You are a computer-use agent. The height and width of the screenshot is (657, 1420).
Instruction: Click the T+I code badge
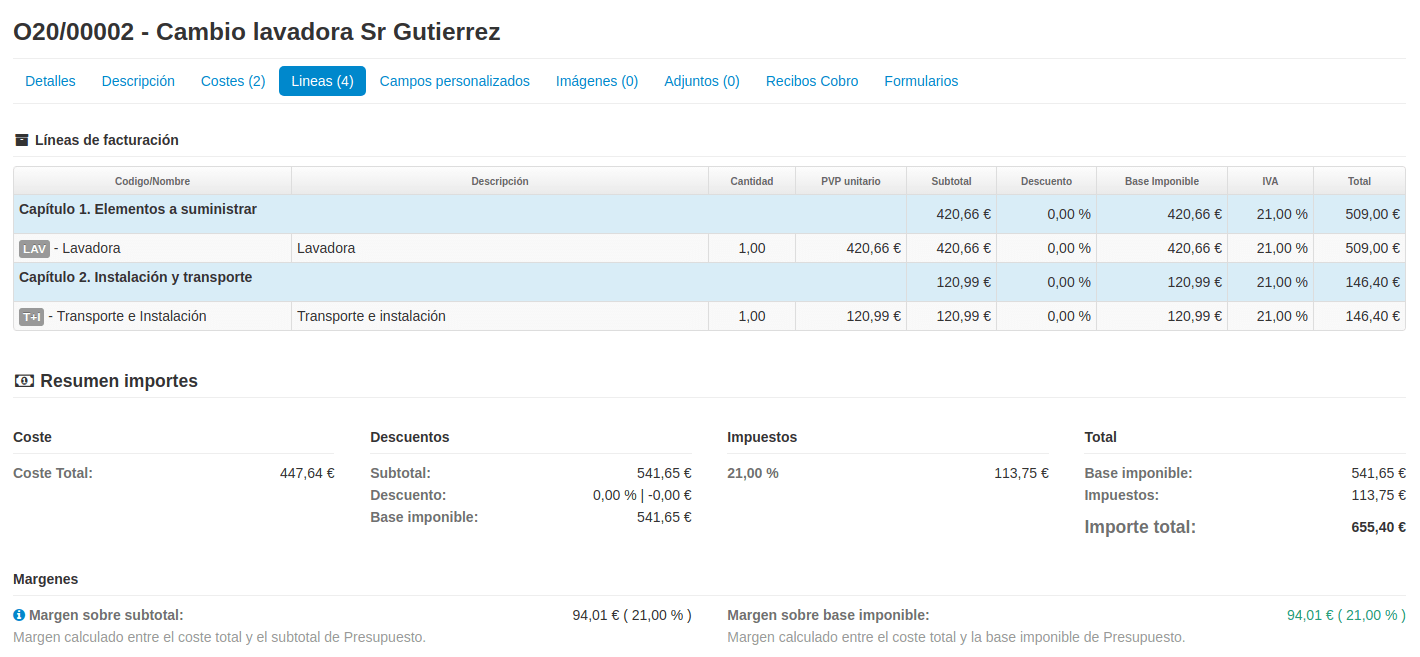(32, 317)
